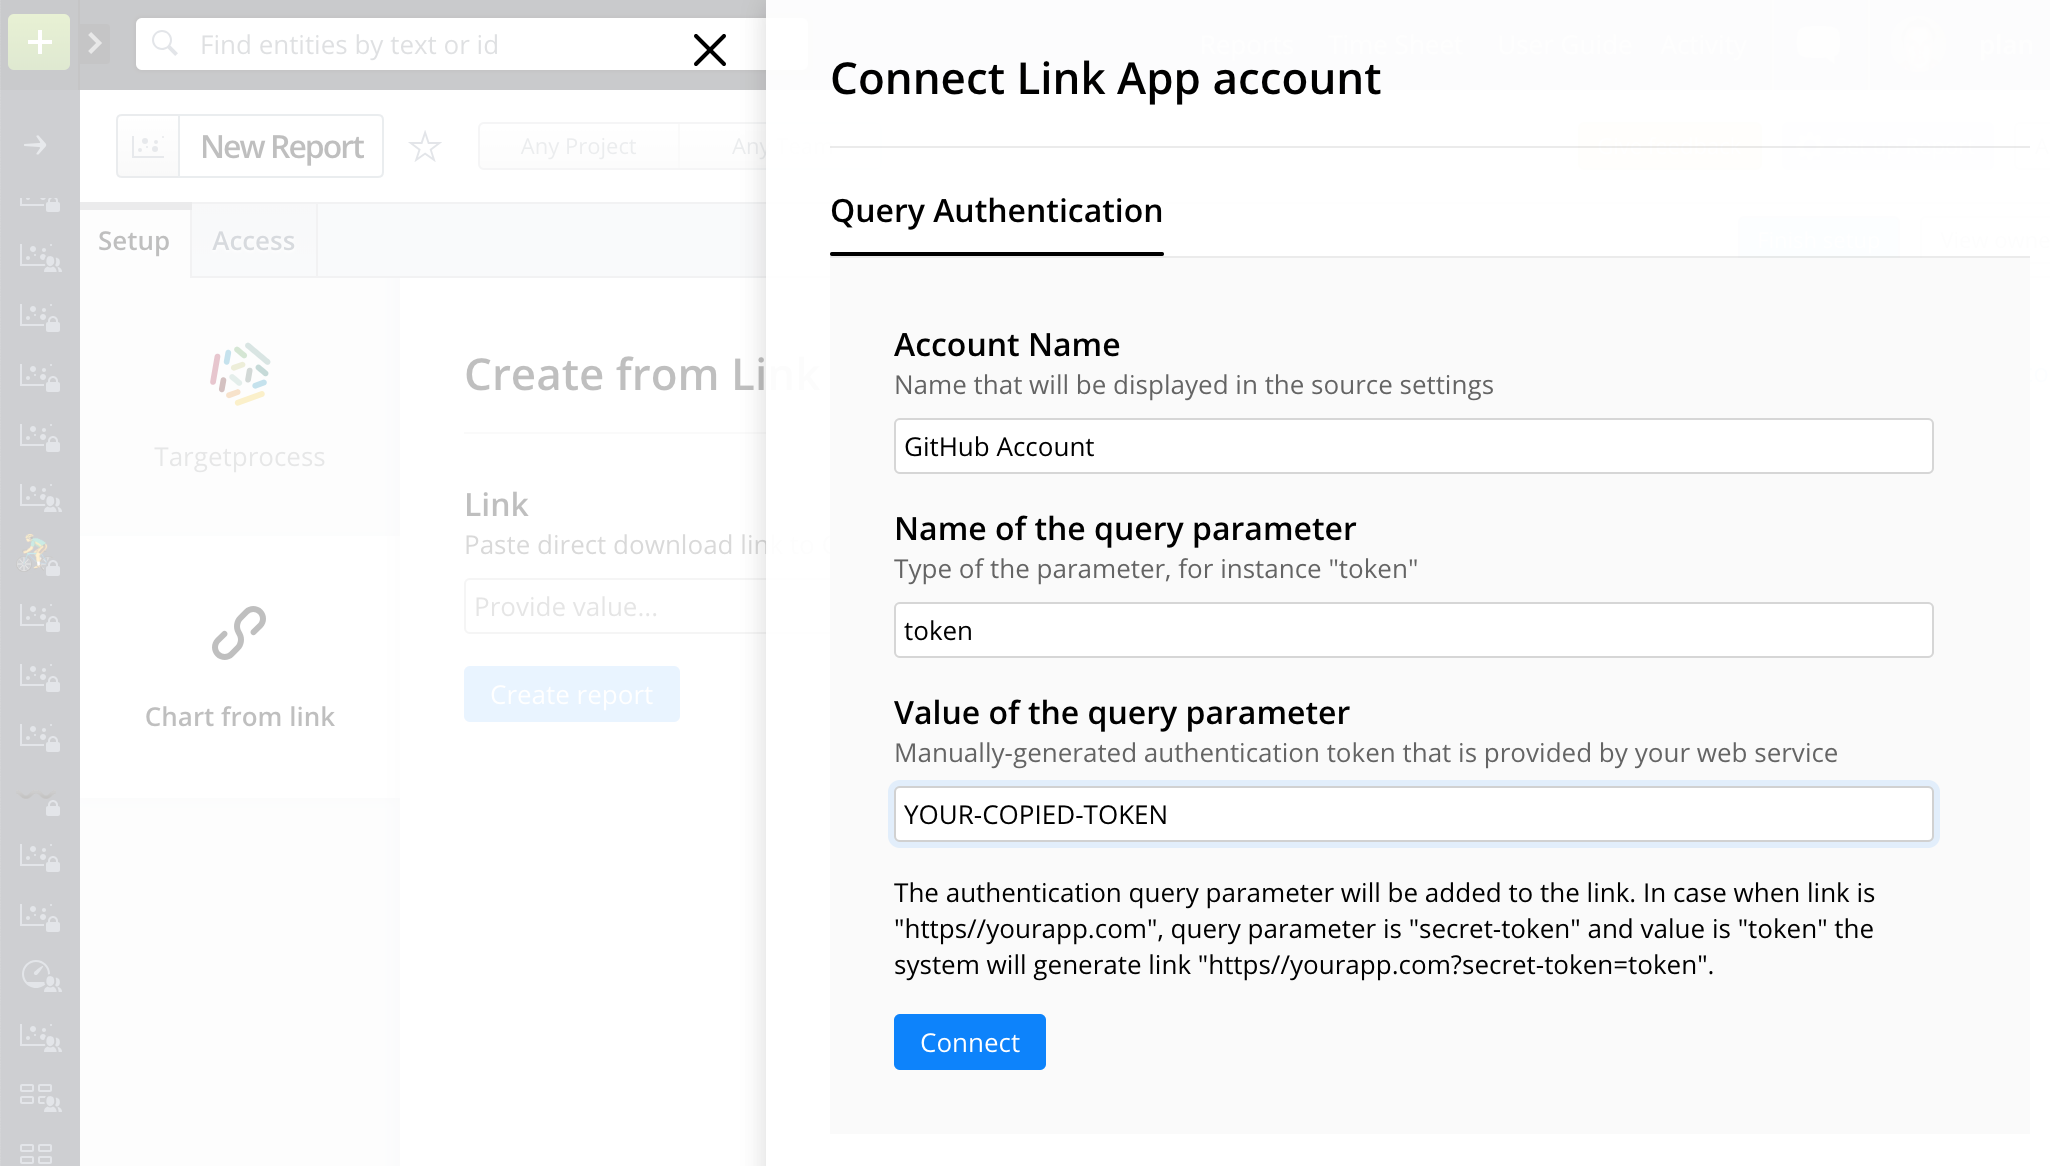Select the Query Authentication tab
2050x1166 pixels.
click(x=996, y=211)
